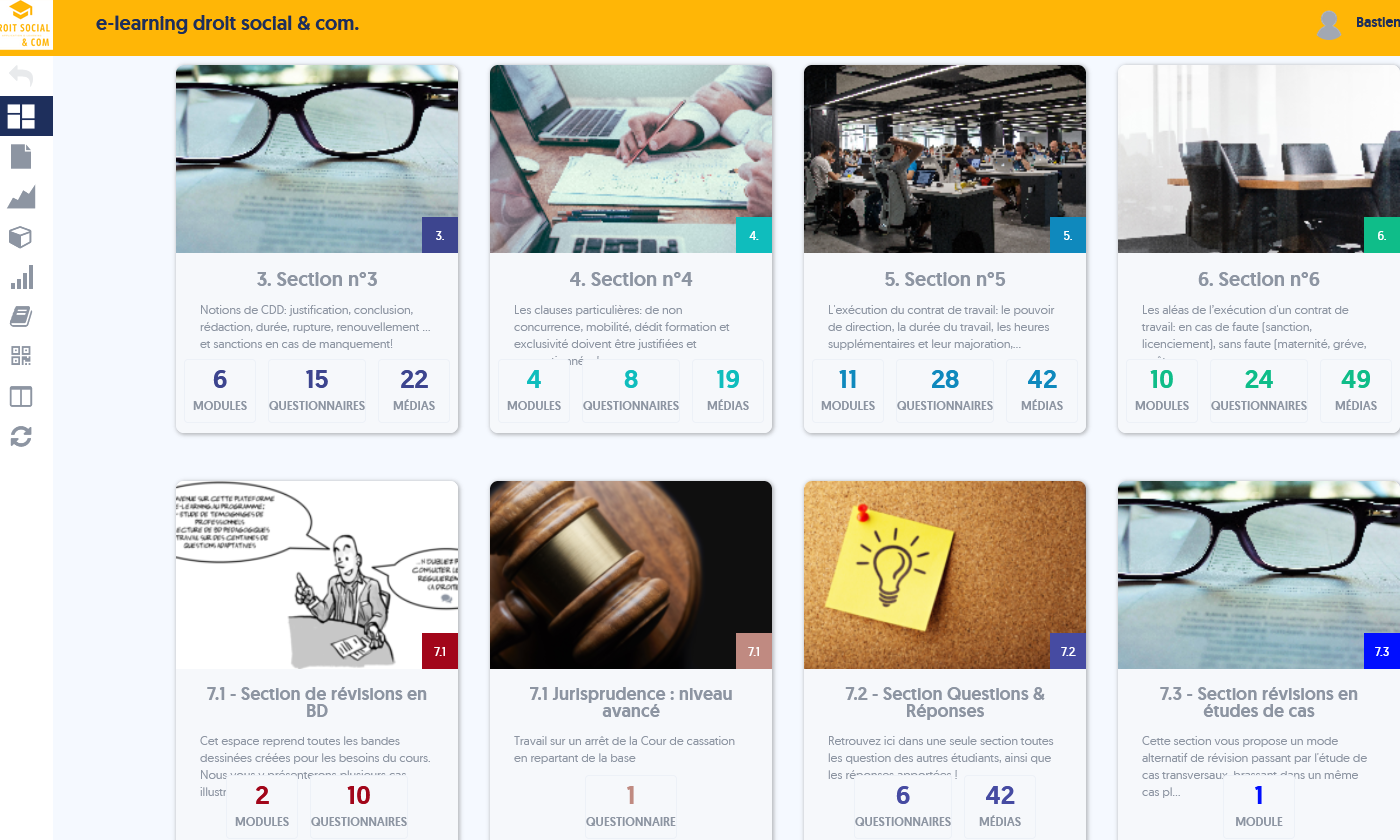Viewport: 1400px width, 840px height.
Task: Open the Bastien user profile avatar
Action: pyautogui.click(x=1329, y=25)
